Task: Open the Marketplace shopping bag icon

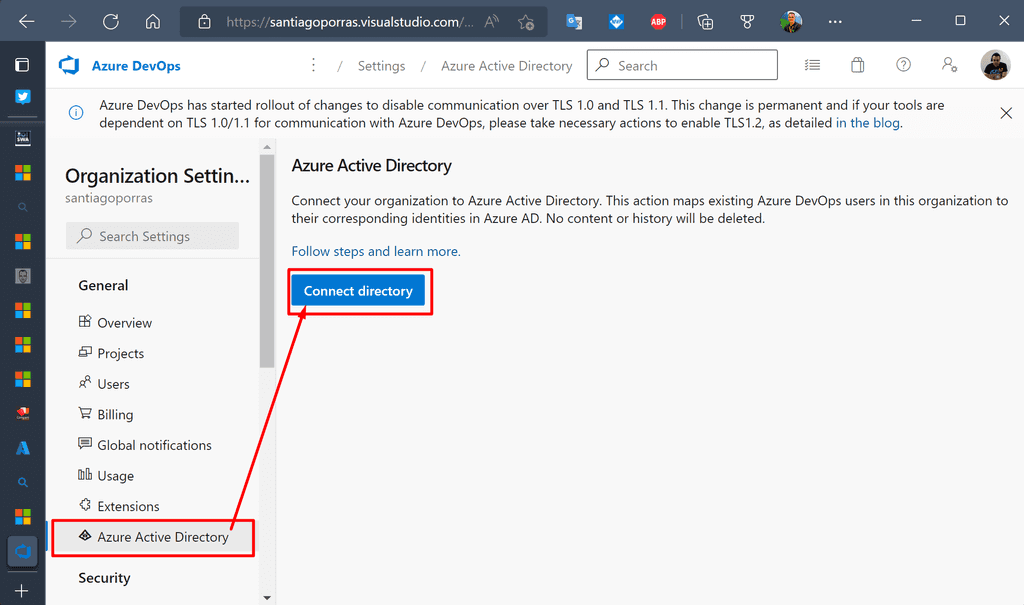Action: [x=857, y=65]
